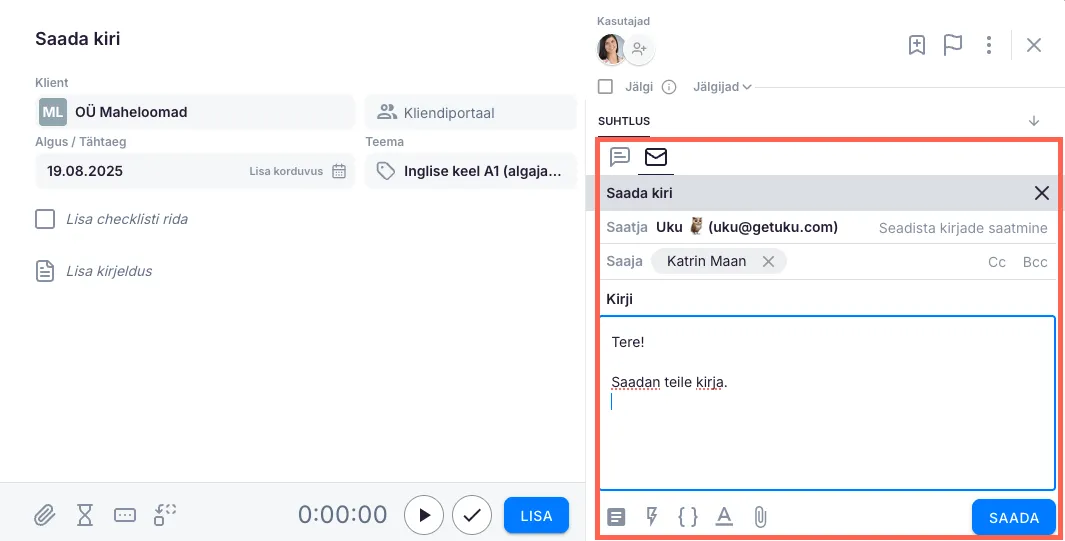Click the SAADA send button
Image resolution: width=1065 pixels, height=541 pixels.
point(1013,517)
